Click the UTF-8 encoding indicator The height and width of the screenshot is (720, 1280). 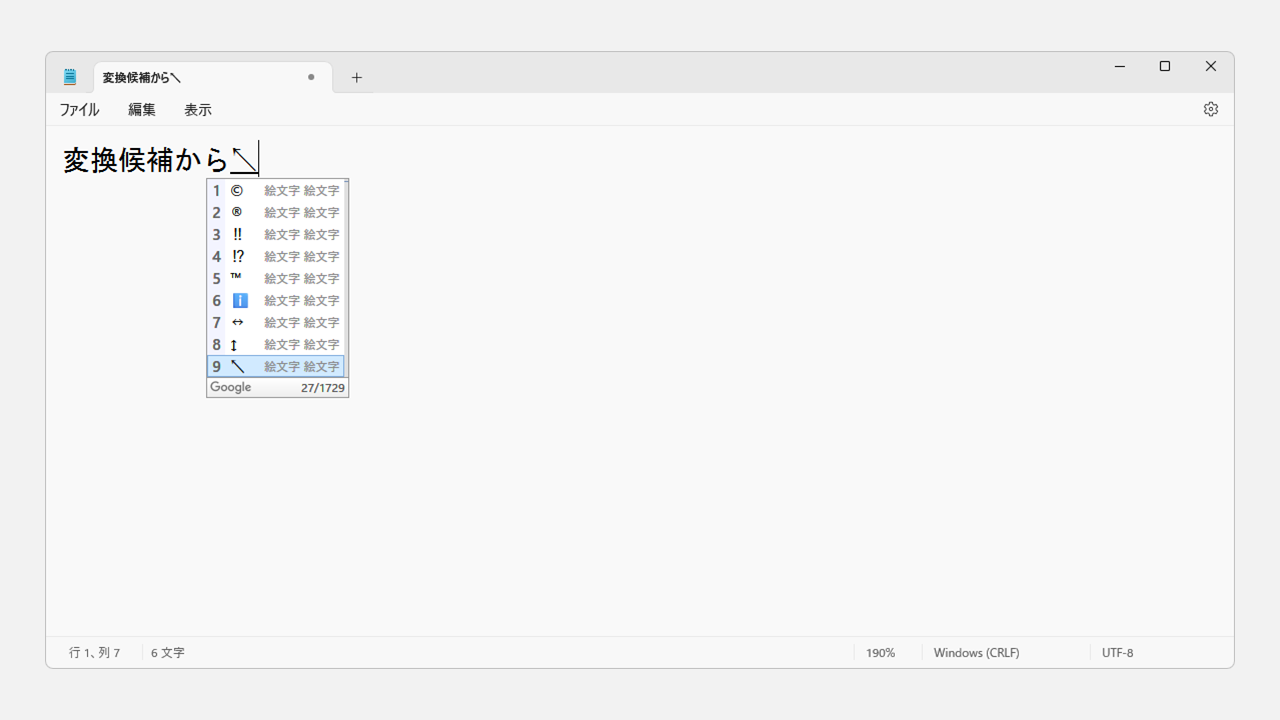click(1117, 653)
